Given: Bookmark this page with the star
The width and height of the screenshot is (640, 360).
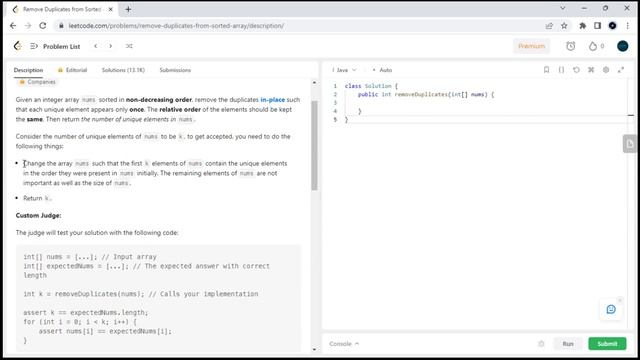Looking at the screenshot, I should pyautogui.click(x=564, y=25).
